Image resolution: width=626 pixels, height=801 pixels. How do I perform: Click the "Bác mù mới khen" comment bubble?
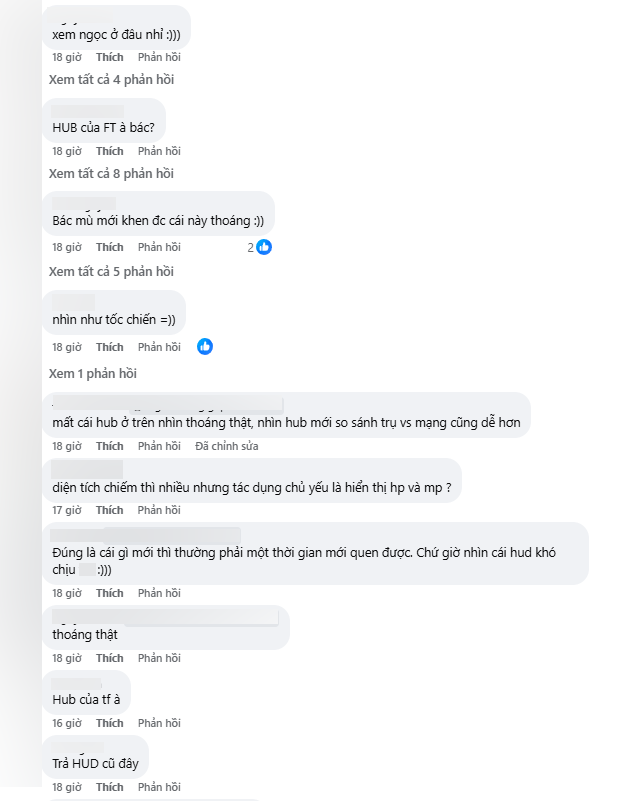coord(158,221)
